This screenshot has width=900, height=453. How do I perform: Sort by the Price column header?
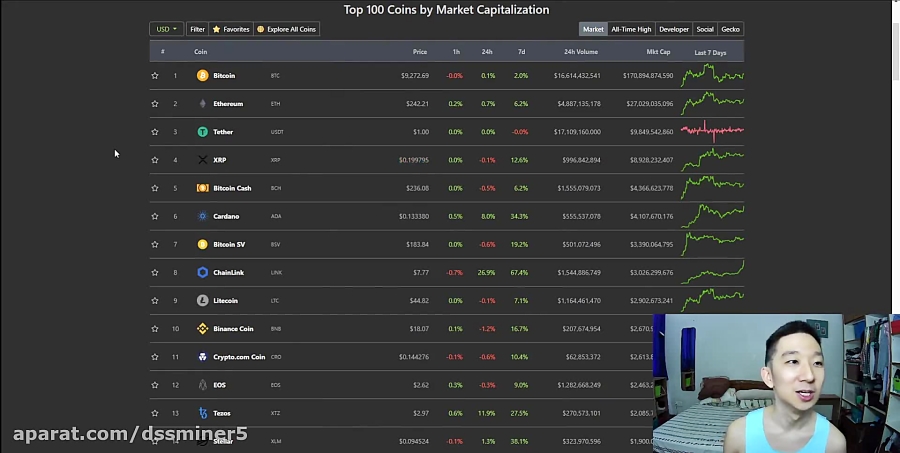pyautogui.click(x=420, y=52)
